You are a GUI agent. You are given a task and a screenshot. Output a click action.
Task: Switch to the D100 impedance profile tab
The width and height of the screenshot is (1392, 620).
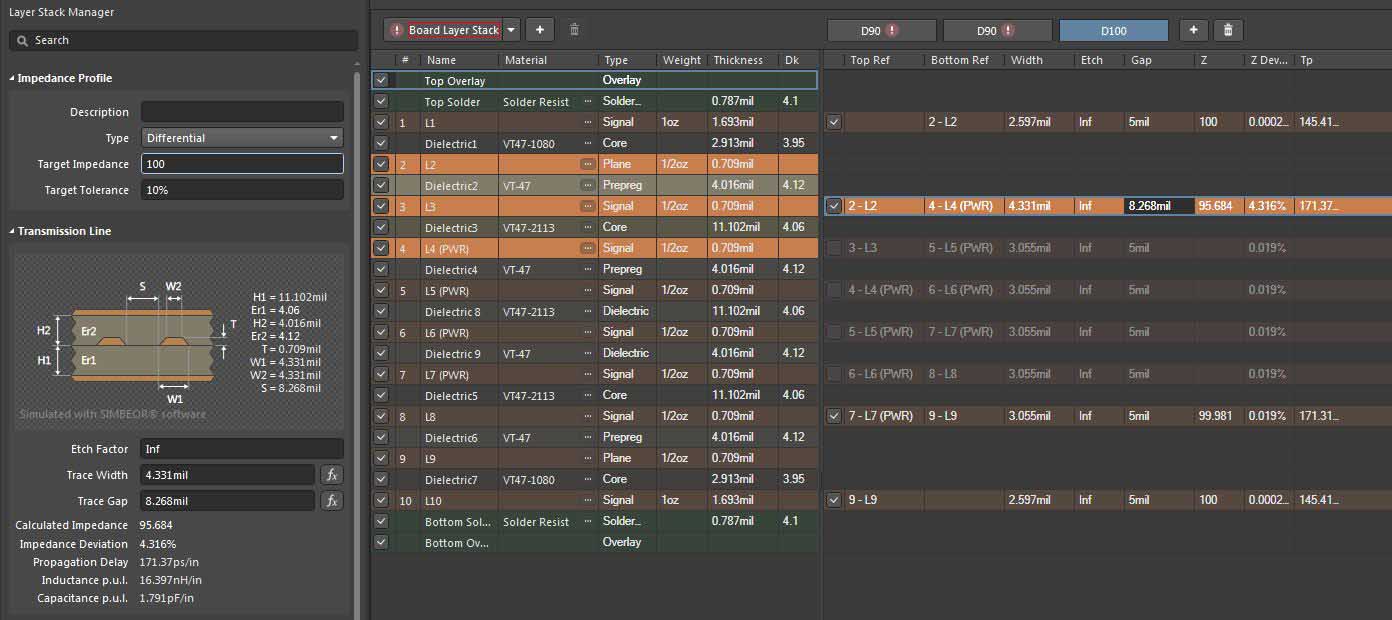(x=1113, y=30)
